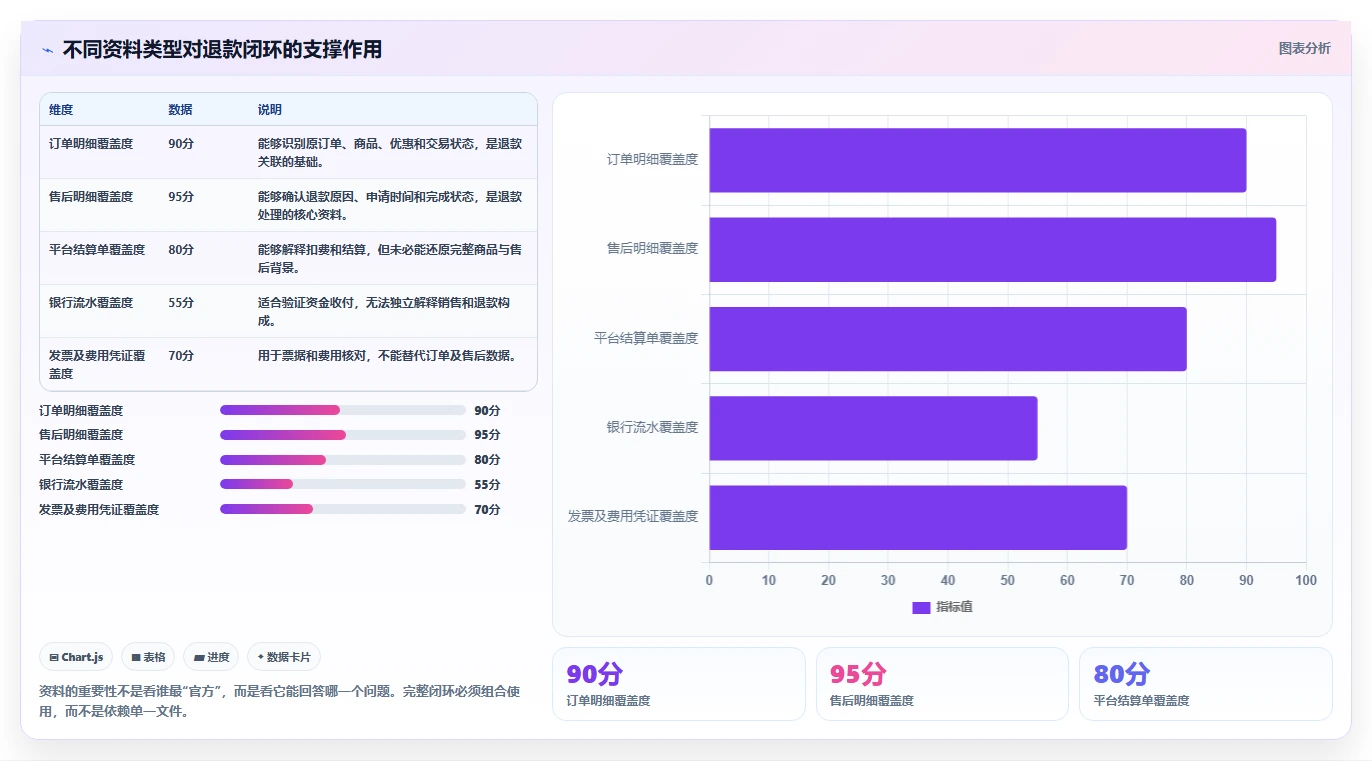1372x761 pixels.
Task: Click the title 不同资料类型对退款闭环的支撑作用
Action: [222, 49]
